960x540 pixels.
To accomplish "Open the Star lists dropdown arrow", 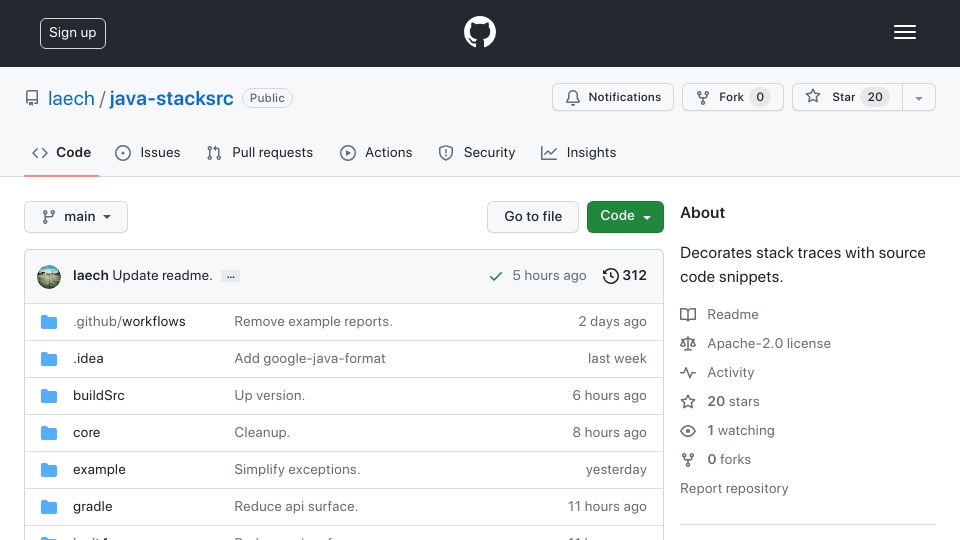I will point(918,97).
